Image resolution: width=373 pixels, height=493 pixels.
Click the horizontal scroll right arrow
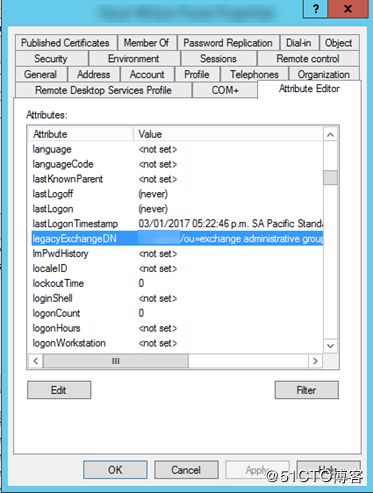[x=315, y=361]
